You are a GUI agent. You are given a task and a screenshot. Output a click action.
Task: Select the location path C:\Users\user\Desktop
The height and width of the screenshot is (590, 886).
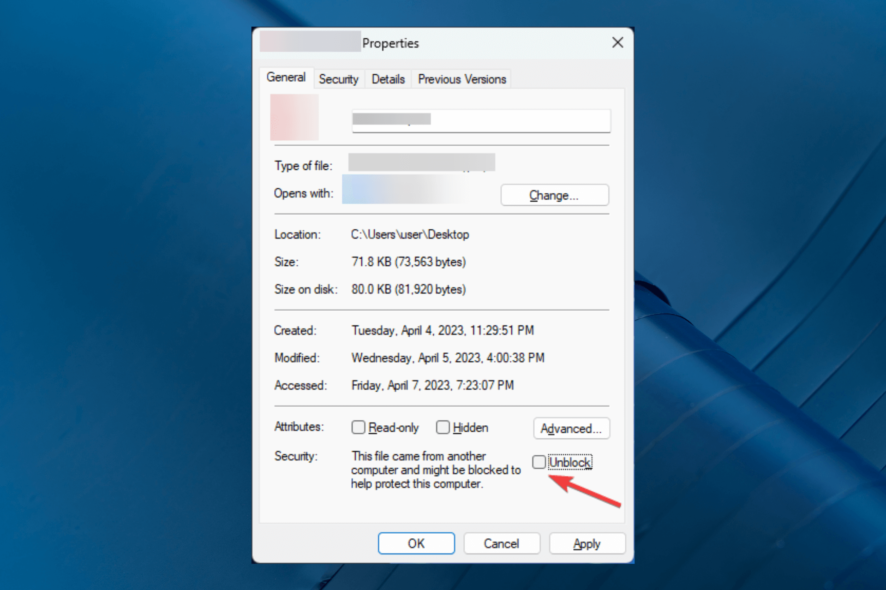[410, 235]
